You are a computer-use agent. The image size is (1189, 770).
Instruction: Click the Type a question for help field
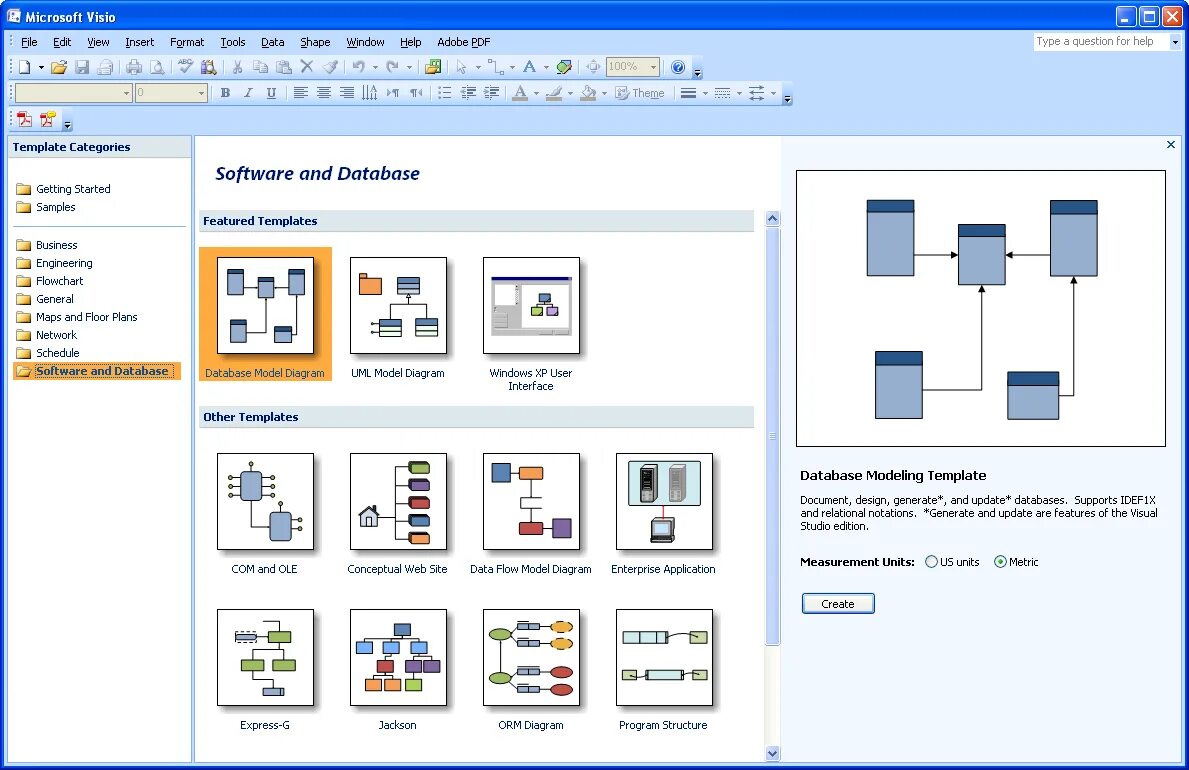pos(1101,42)
